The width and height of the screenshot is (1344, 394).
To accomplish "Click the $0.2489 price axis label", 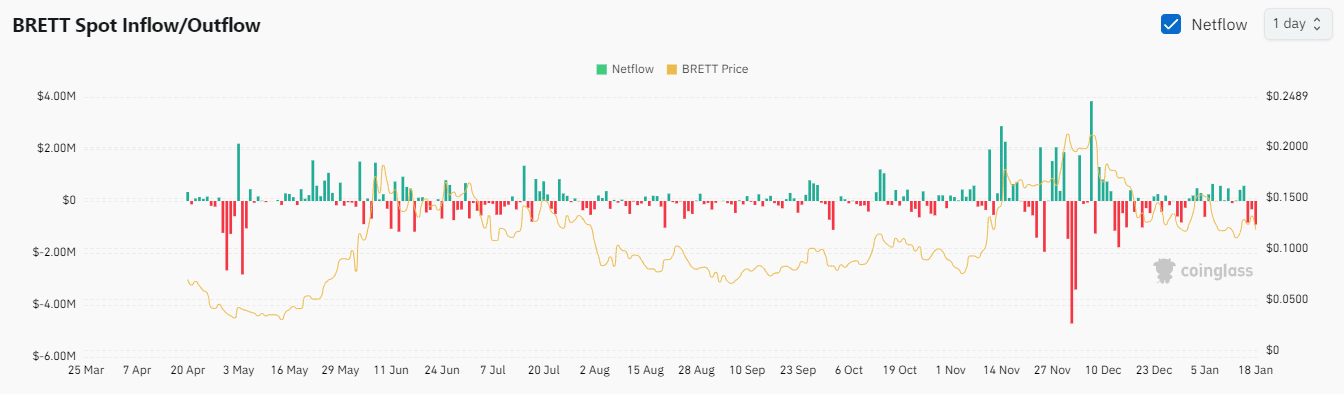I will 1288,97.
